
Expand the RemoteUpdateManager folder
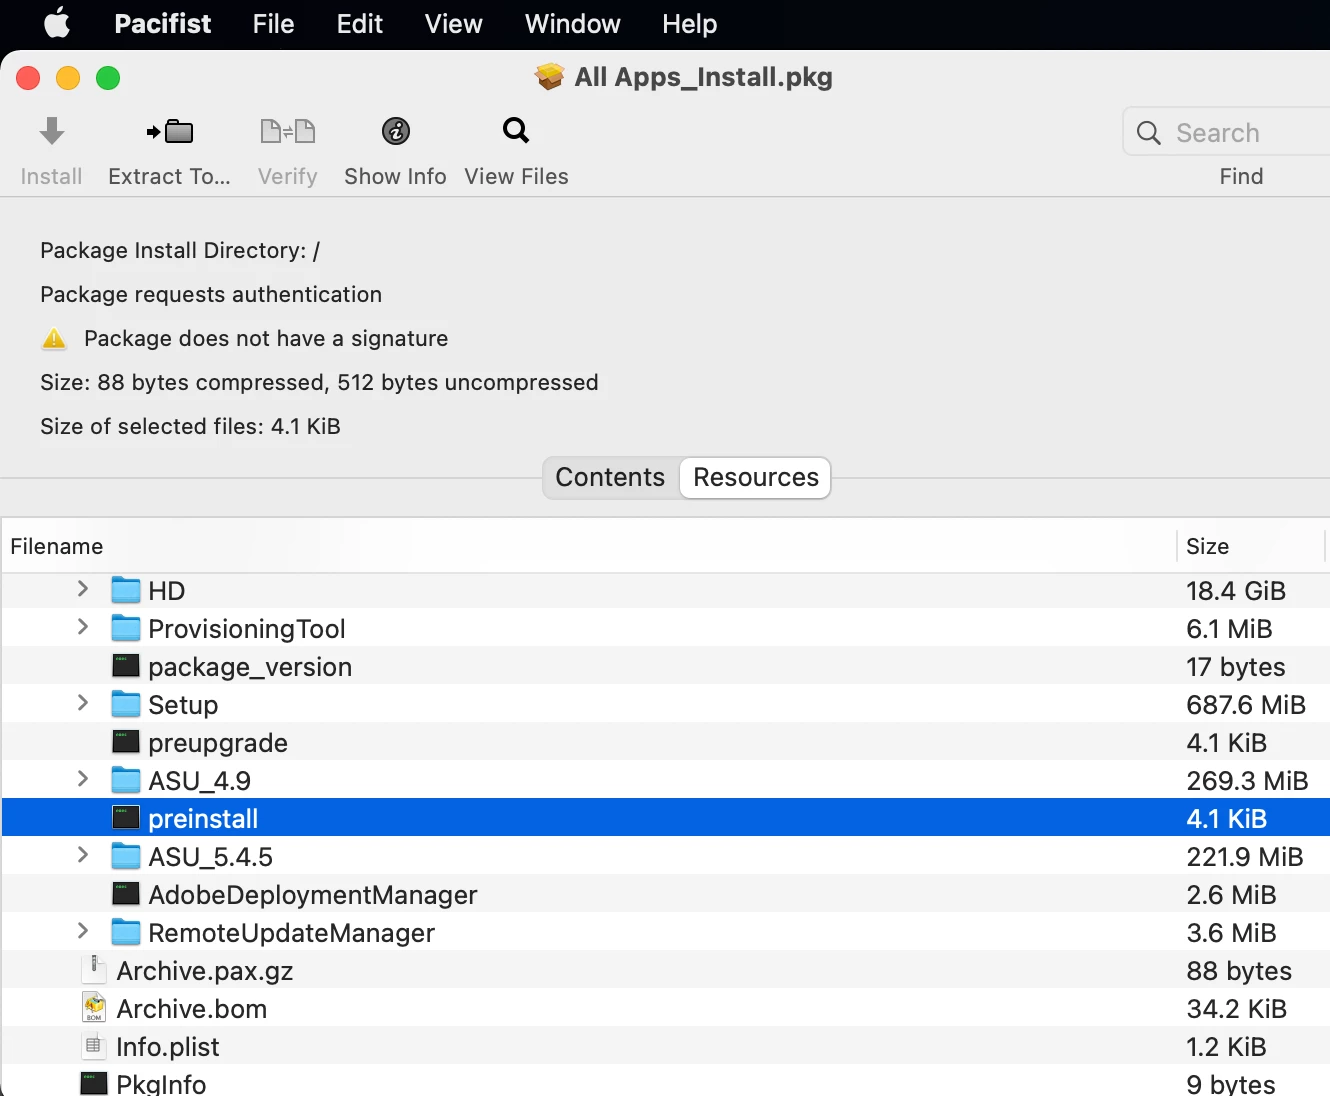tap(83, 931)
